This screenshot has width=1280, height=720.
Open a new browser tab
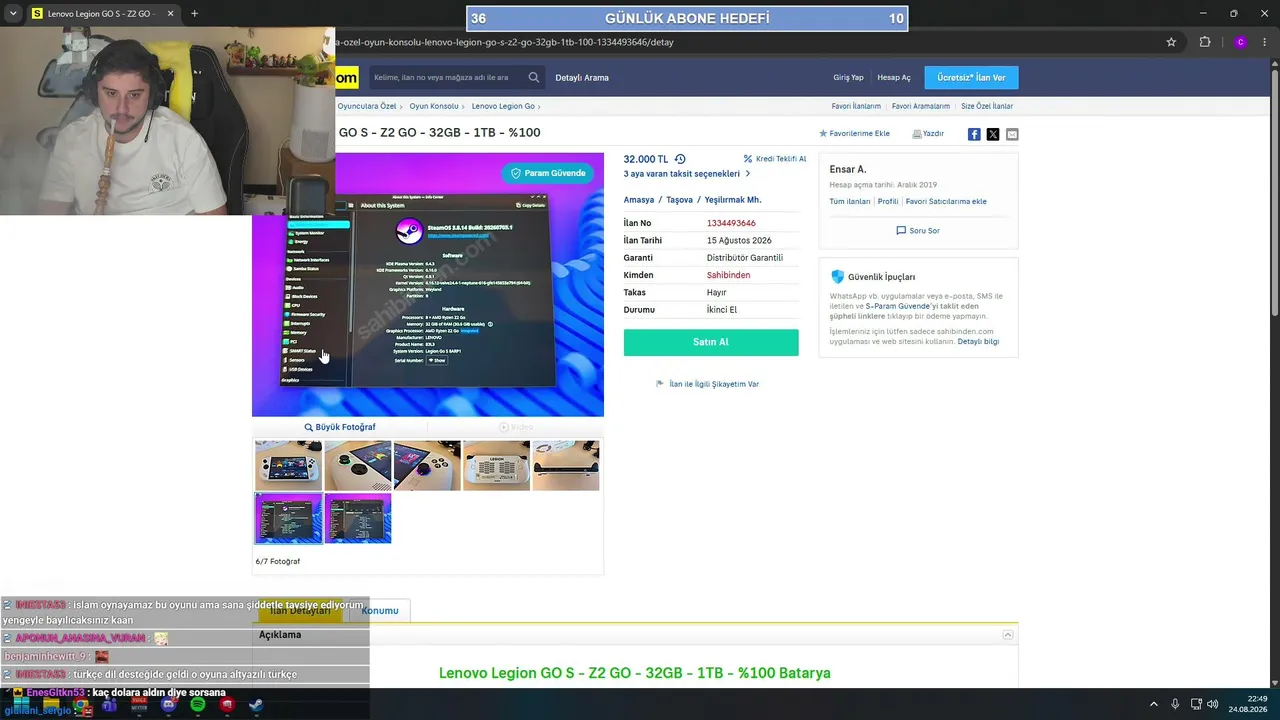point(194,14)
